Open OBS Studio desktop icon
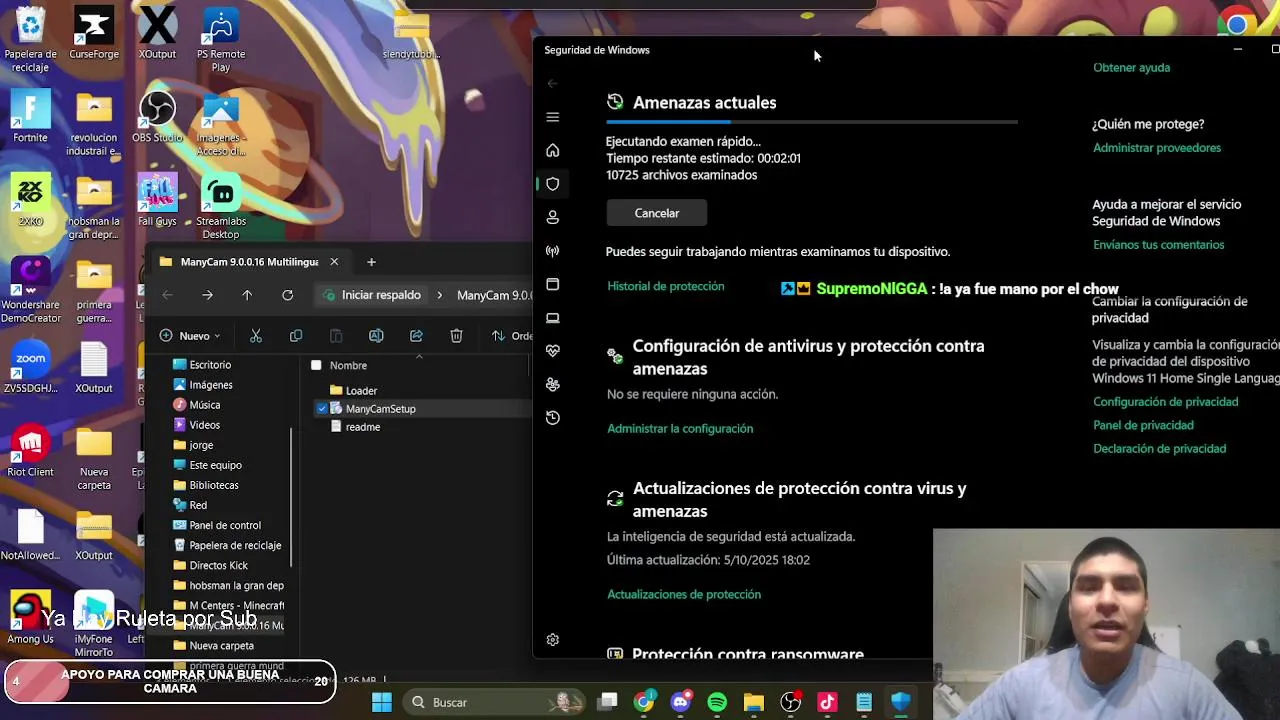 pyautogui.click(x=157, y=117)
